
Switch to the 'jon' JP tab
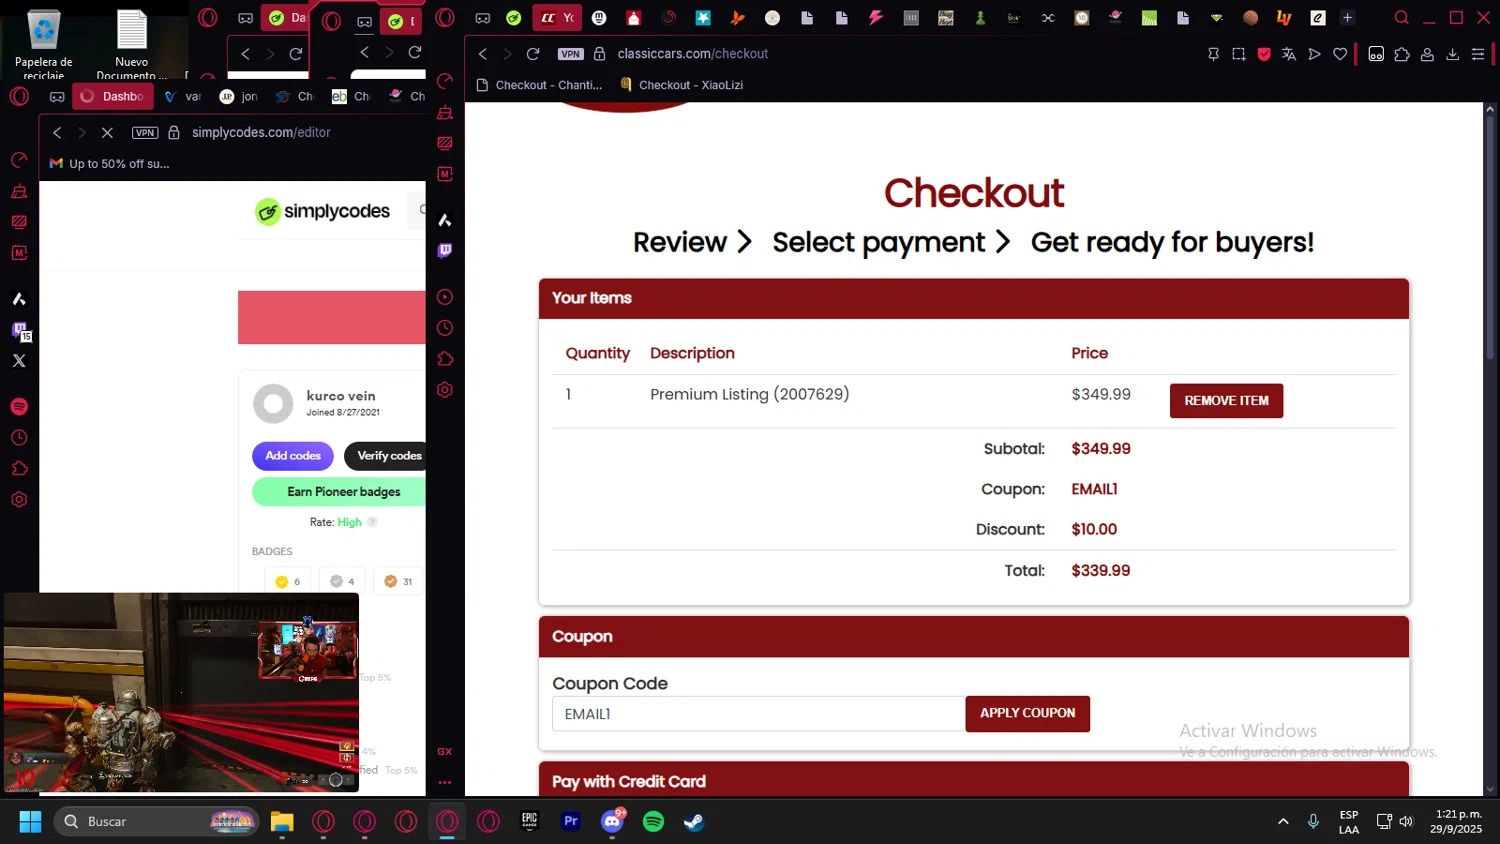pyautogui.click(x=238, y=96)
